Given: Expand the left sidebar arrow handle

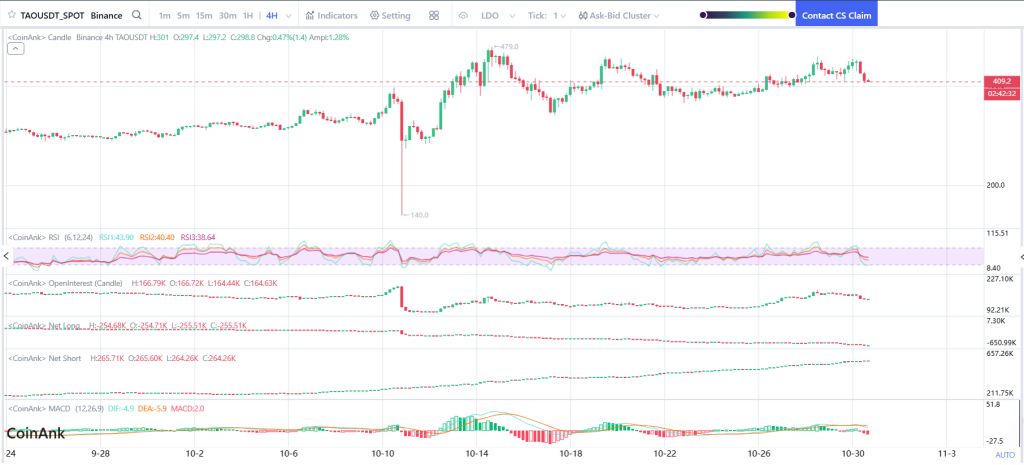Looking at the screenshot, I should point(4,257).
